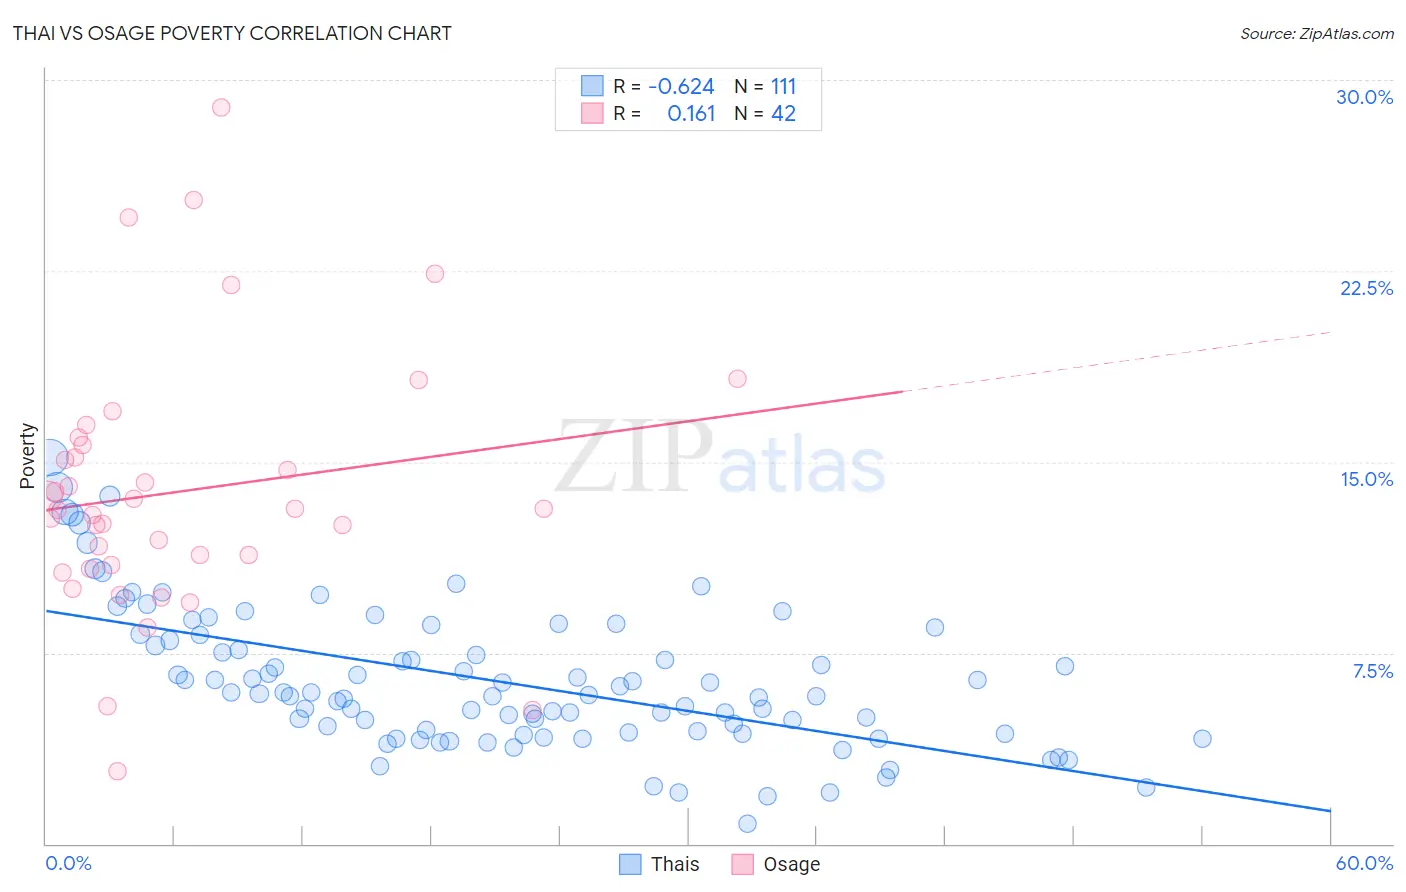Click the blue swatch beside R = -0.624
Screen dimensions: 1406x892
[x=592, y=86]
